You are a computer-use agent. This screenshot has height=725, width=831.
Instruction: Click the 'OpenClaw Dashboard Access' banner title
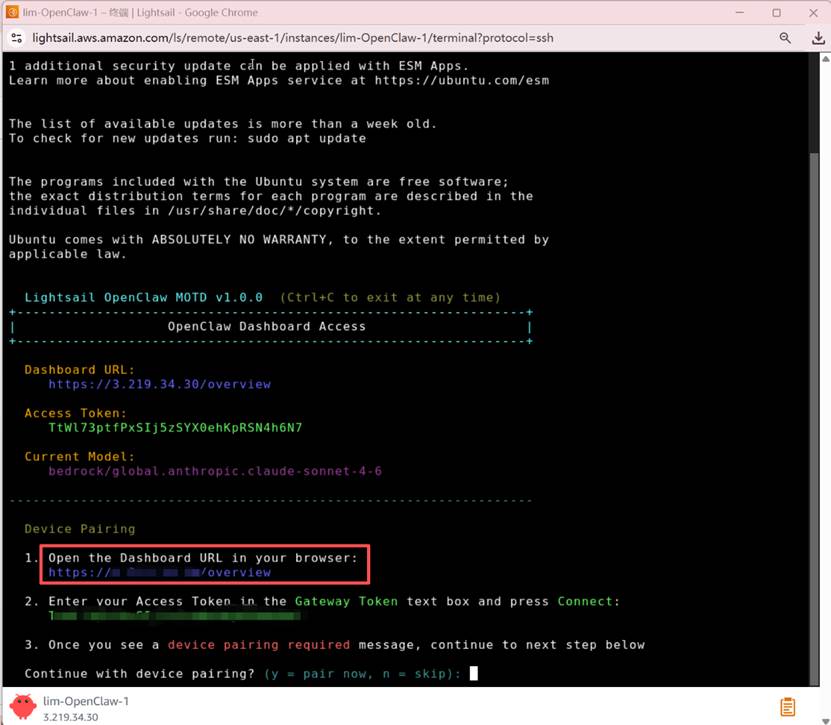tap(267, 326)
